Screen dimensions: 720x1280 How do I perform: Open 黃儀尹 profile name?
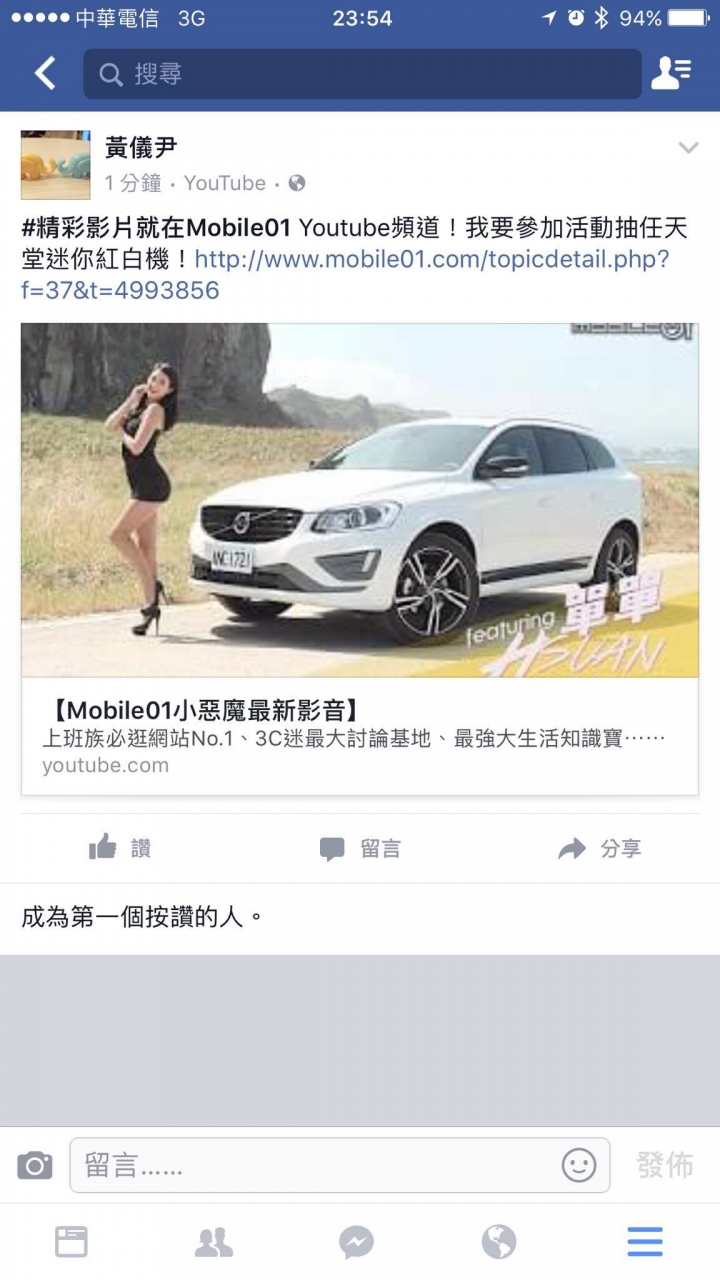click(141, 148)
